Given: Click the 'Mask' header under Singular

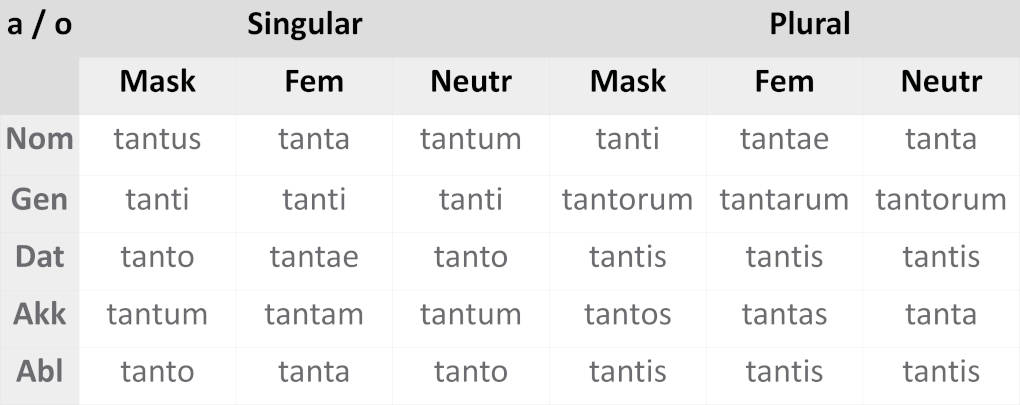Looking at the screenshot, I should [x=157, y=81].
